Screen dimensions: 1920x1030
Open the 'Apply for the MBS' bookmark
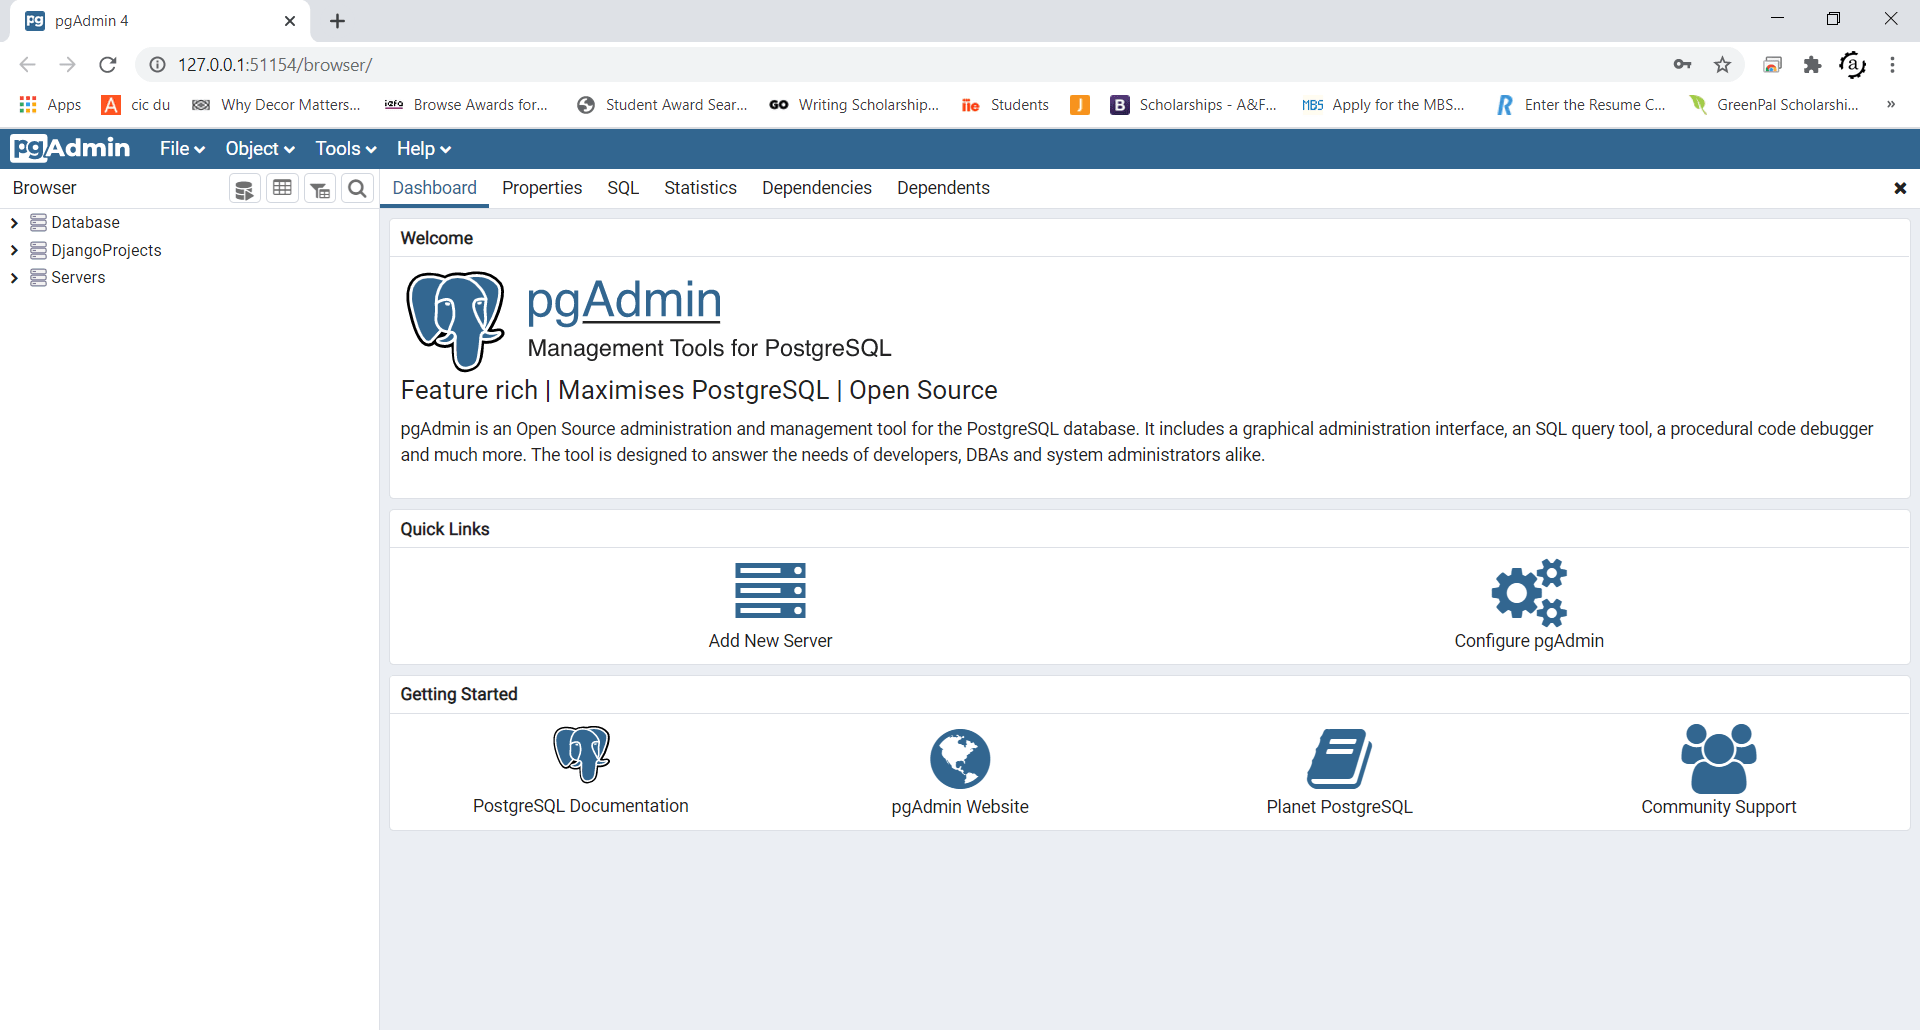click(1383, 105)
